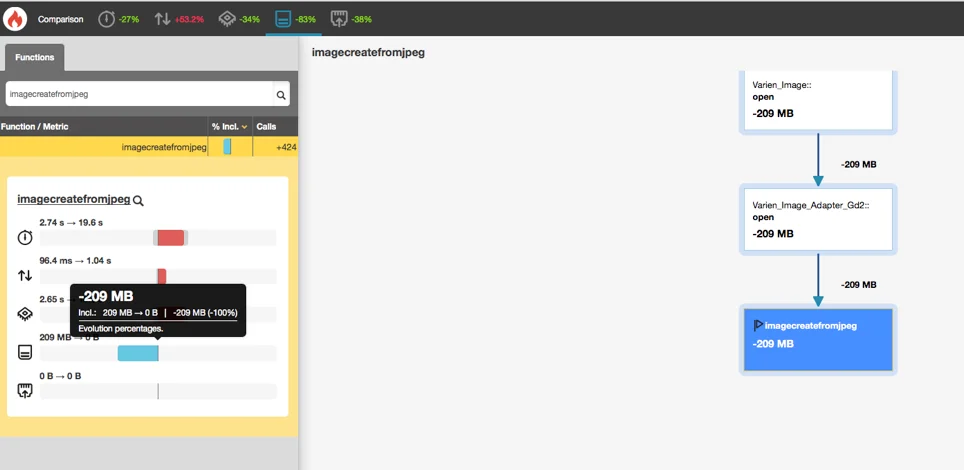This screenshot has width=964, height=470.
Task: Click the Blackfire flame logo
Action: pos(14,19)
